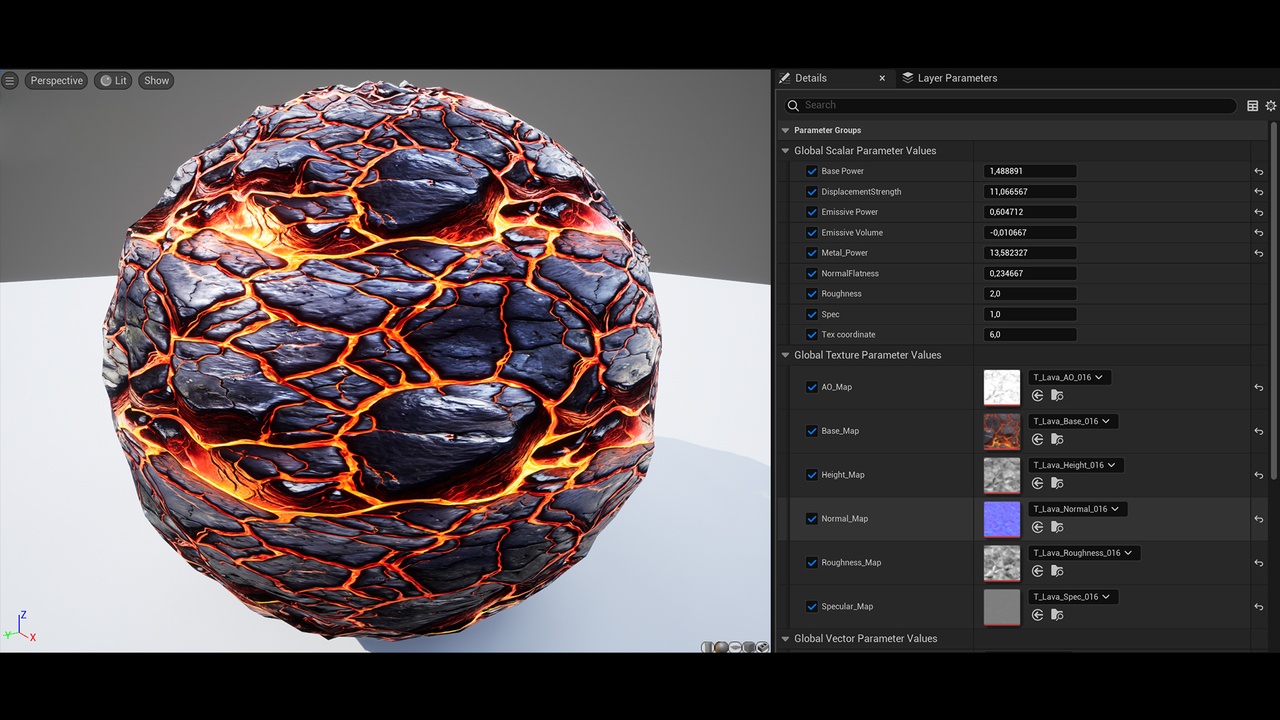Collapse Global Vector Parameter Values section

point(786,639)
